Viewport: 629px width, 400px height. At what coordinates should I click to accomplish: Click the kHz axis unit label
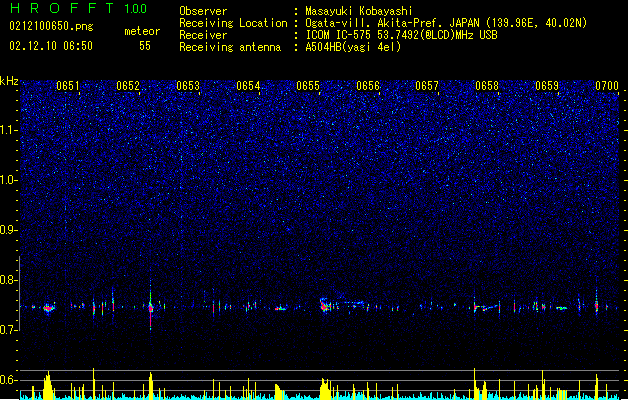pos(9,81)
